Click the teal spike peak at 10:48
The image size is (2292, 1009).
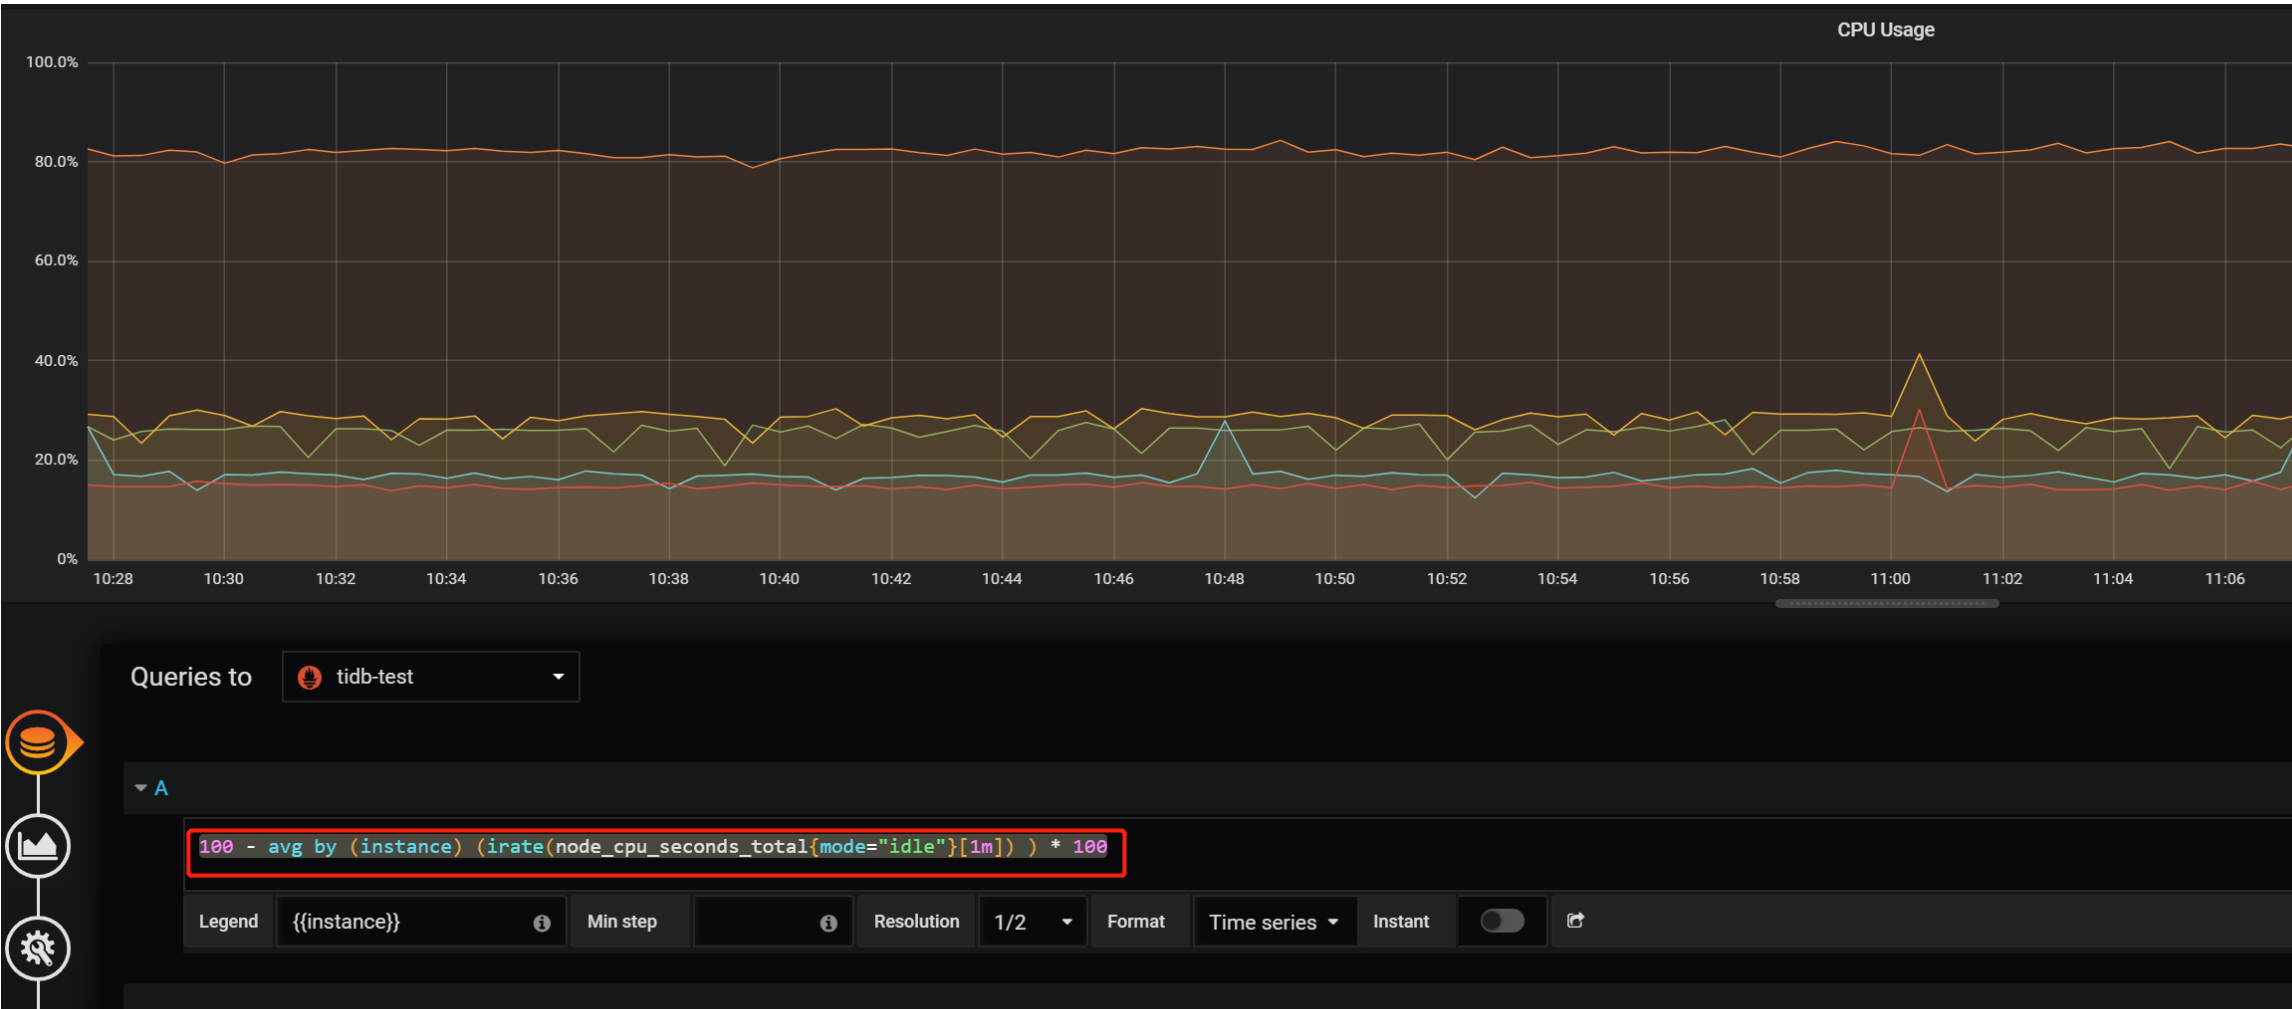tap(1225, 422)
